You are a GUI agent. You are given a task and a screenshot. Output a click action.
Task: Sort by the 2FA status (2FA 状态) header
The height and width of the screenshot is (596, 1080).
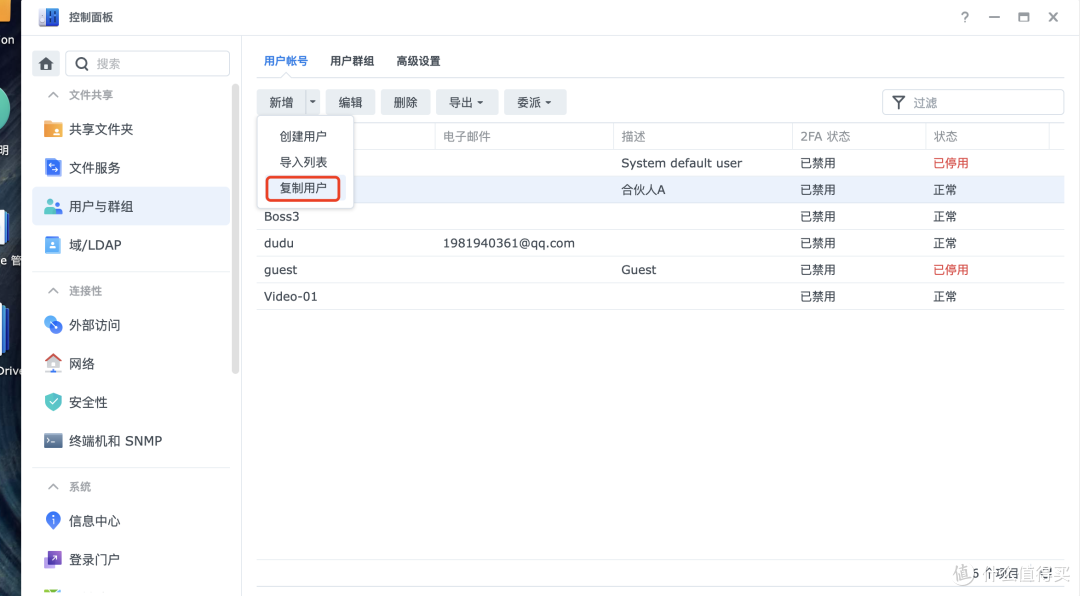pos(859,136)
